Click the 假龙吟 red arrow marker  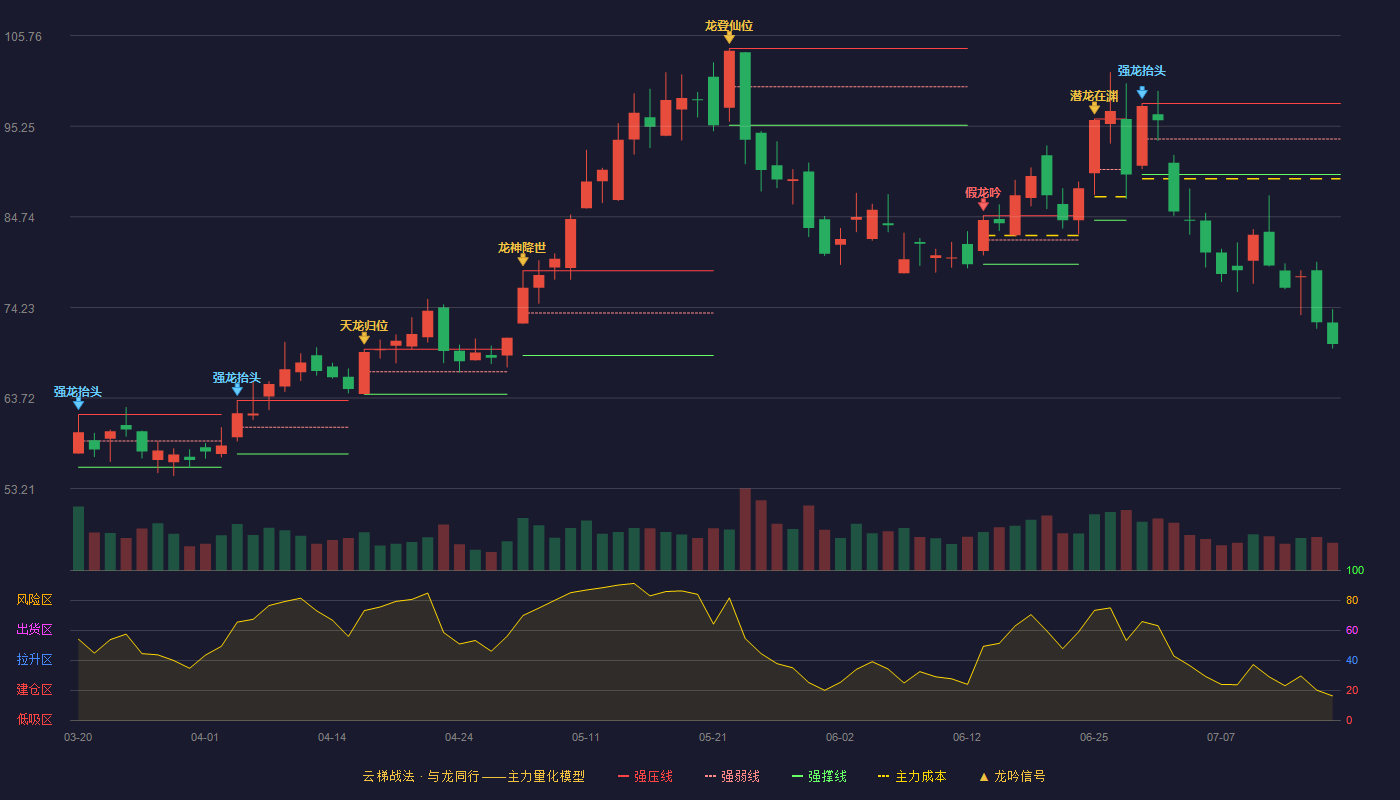pyautogui.click(x=983, y=205)
